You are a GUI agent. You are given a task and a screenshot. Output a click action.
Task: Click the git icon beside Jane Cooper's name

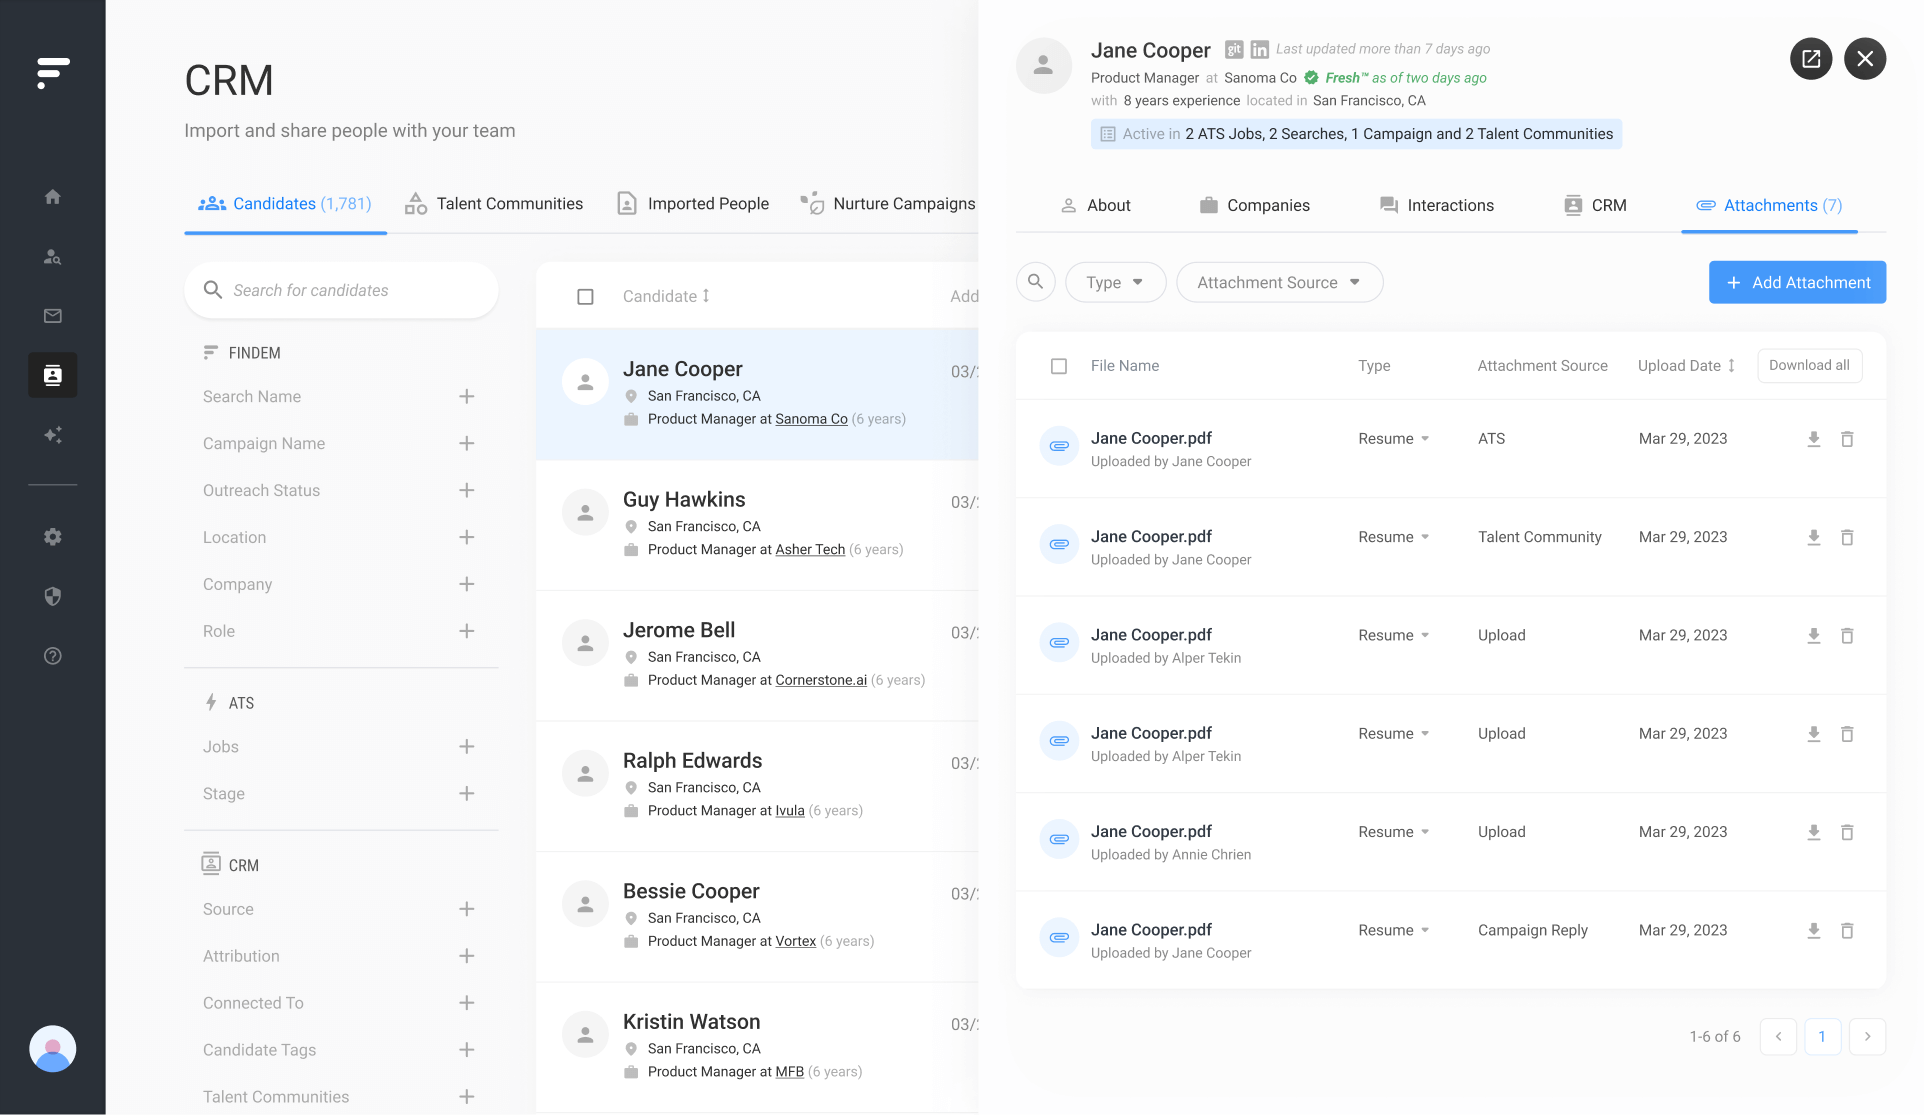(1234, 48)
